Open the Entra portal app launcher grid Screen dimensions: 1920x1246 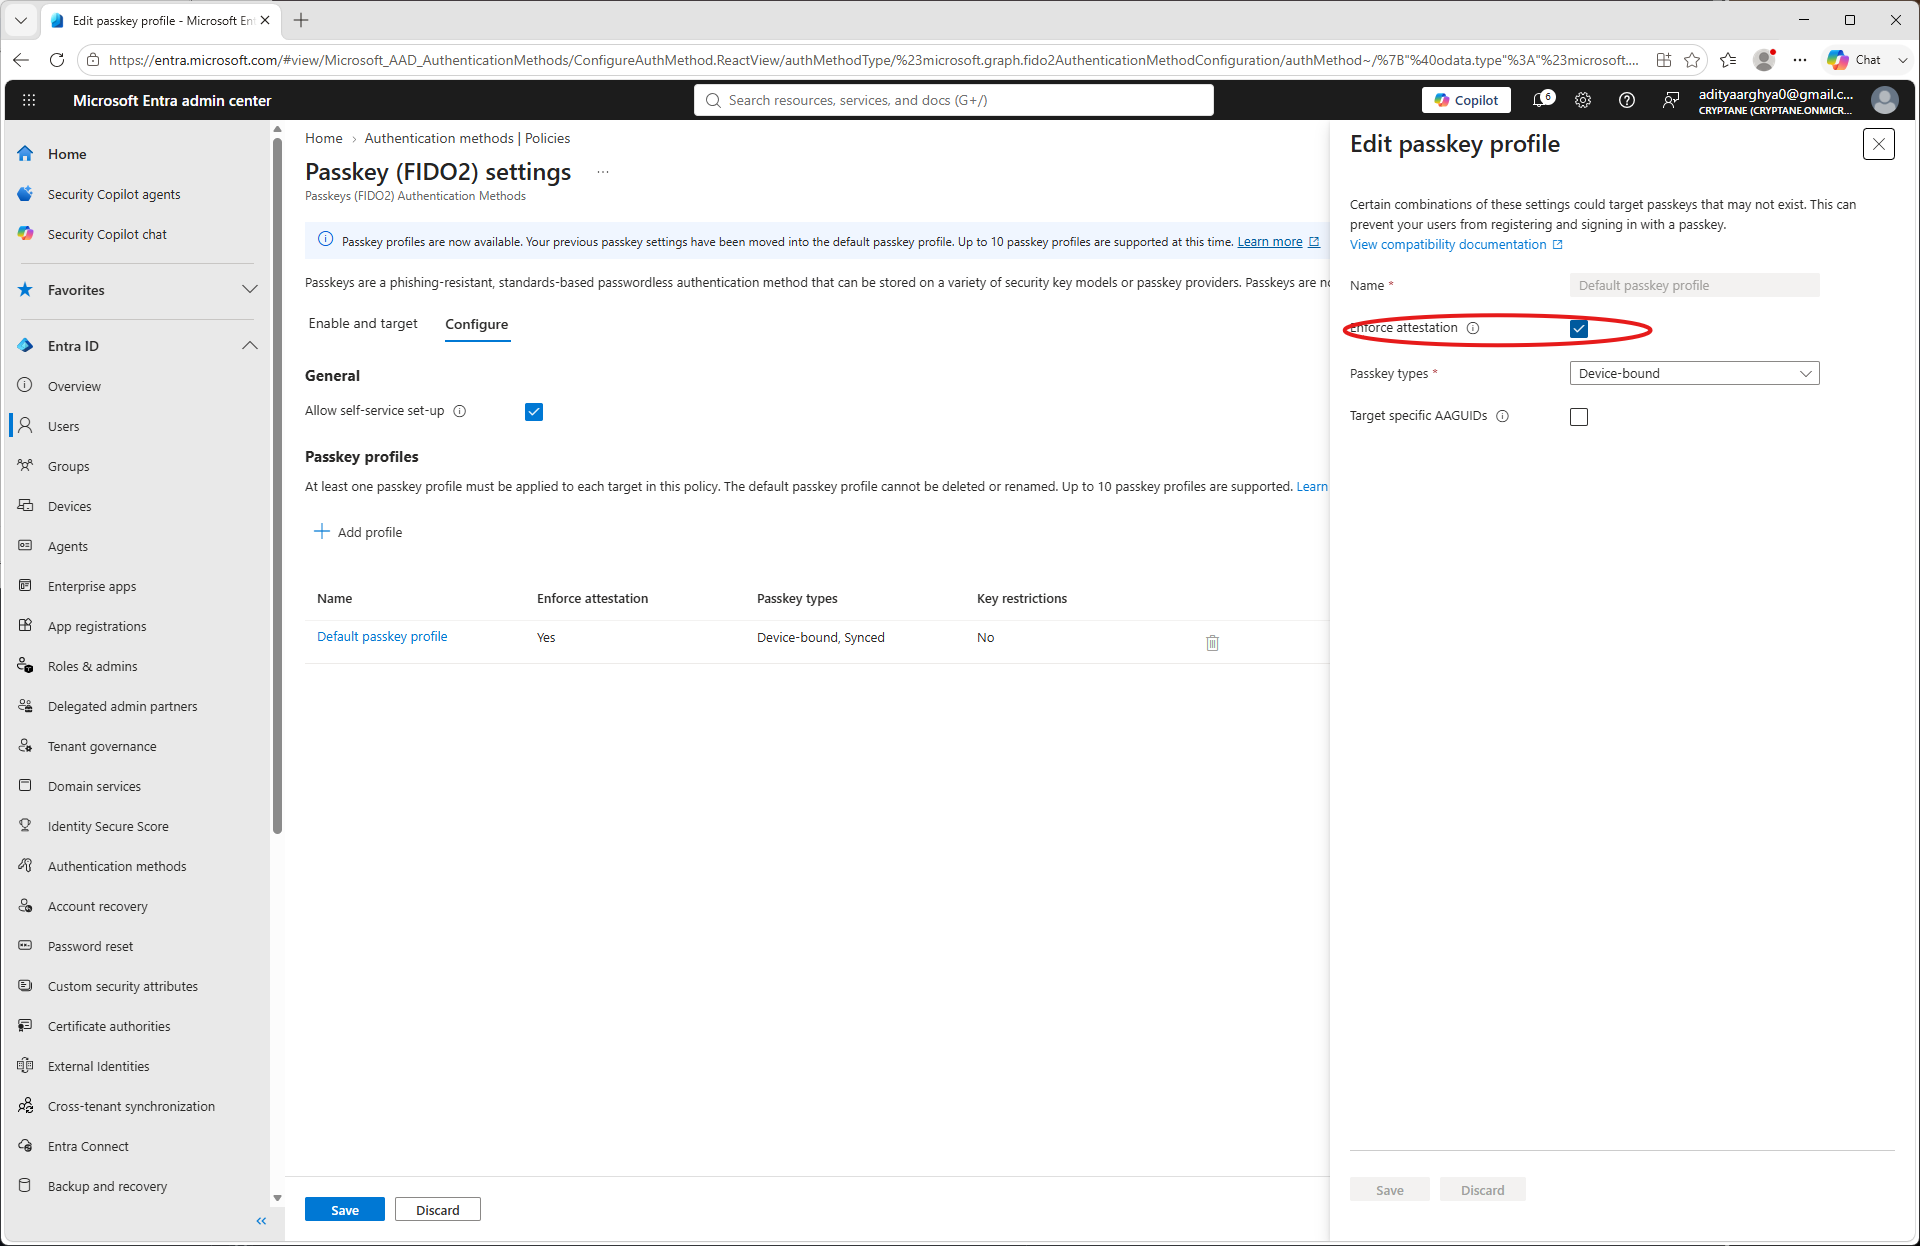click(x=29, y=100)
